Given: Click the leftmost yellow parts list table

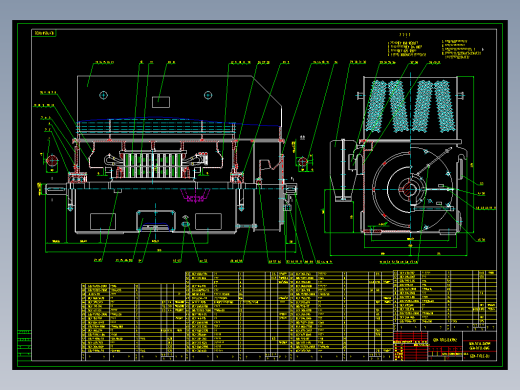Looking at the screenshot, I should tap(133, 322).
